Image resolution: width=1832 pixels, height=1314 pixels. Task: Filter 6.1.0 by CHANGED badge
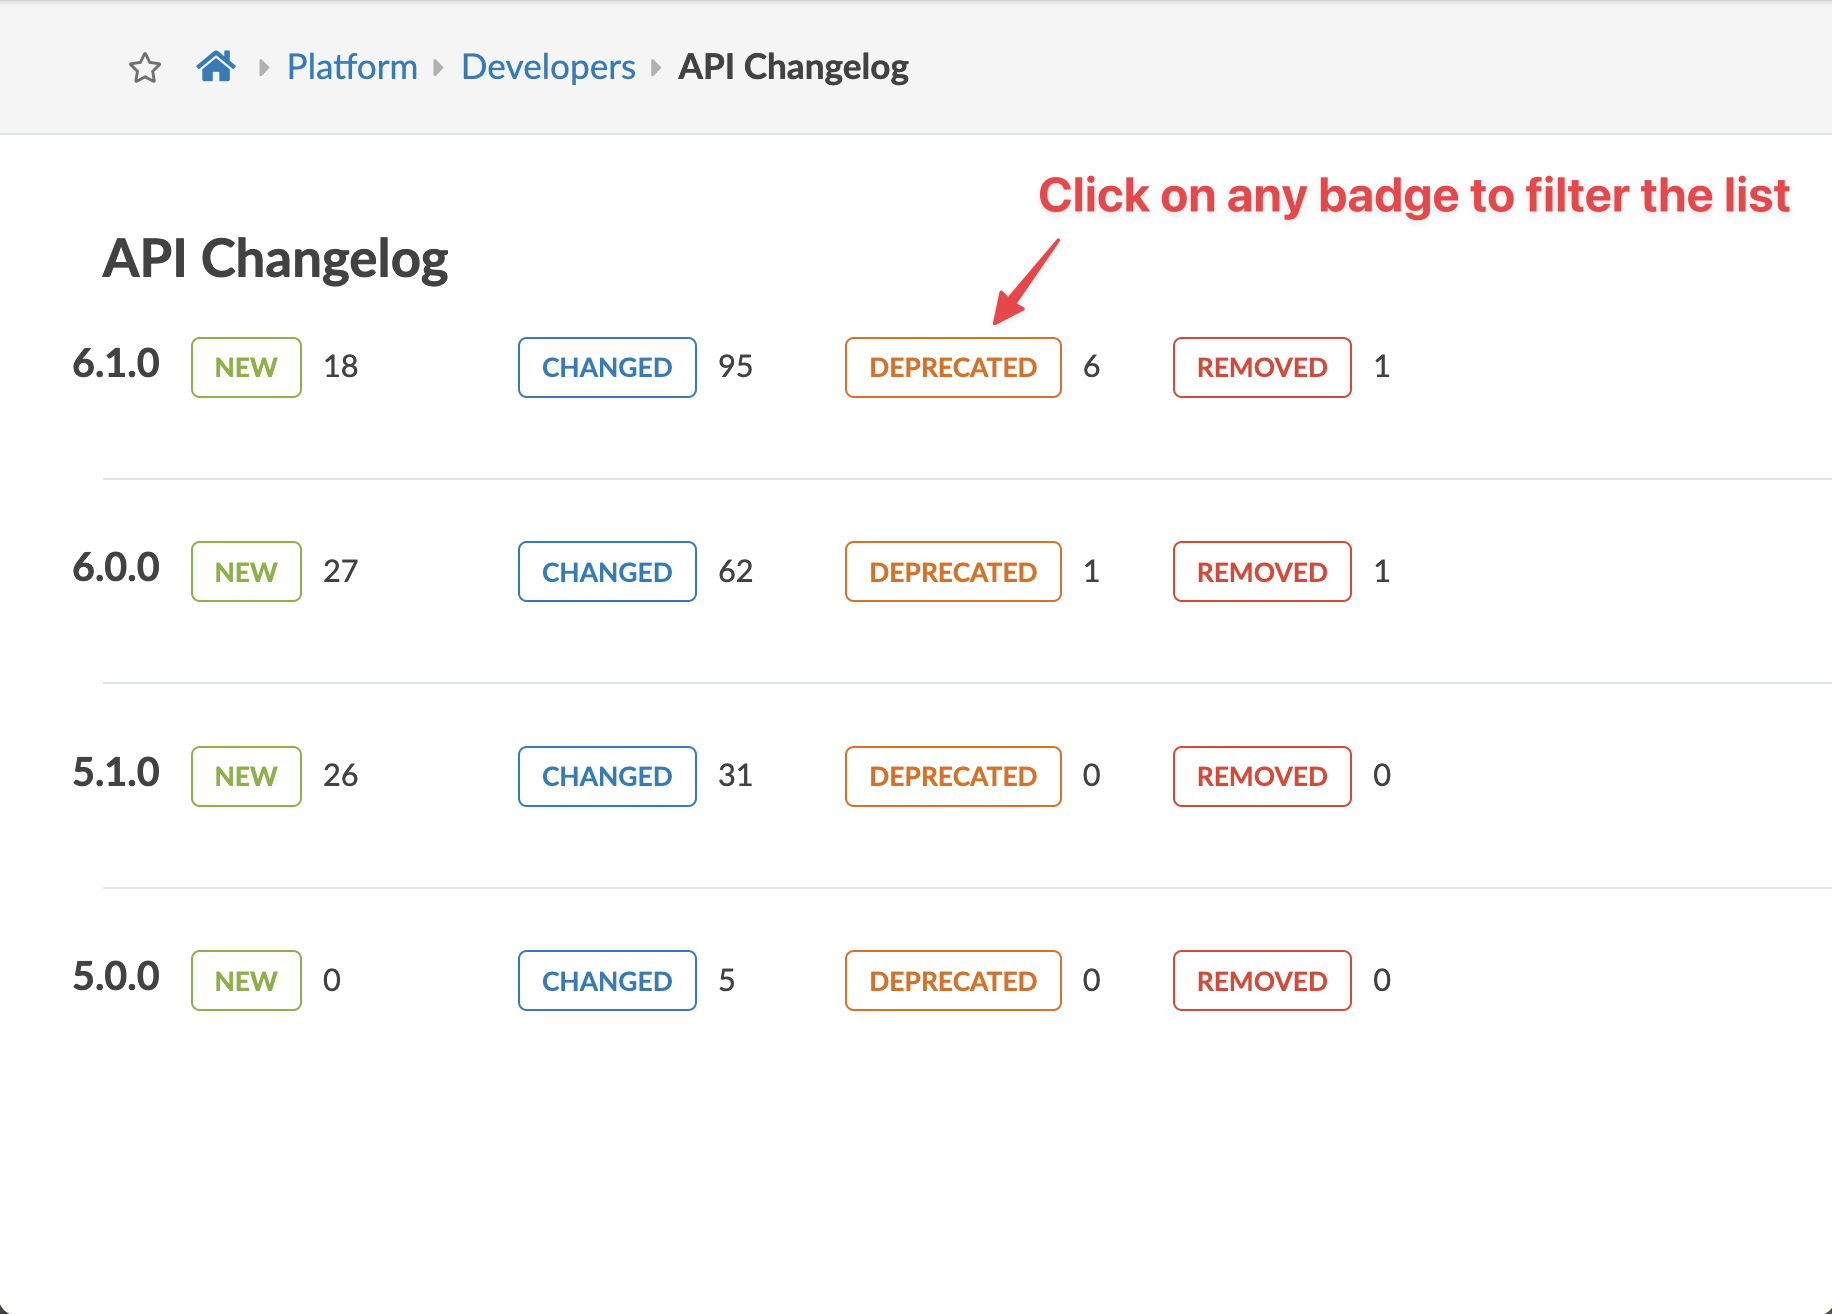point(607,367)
